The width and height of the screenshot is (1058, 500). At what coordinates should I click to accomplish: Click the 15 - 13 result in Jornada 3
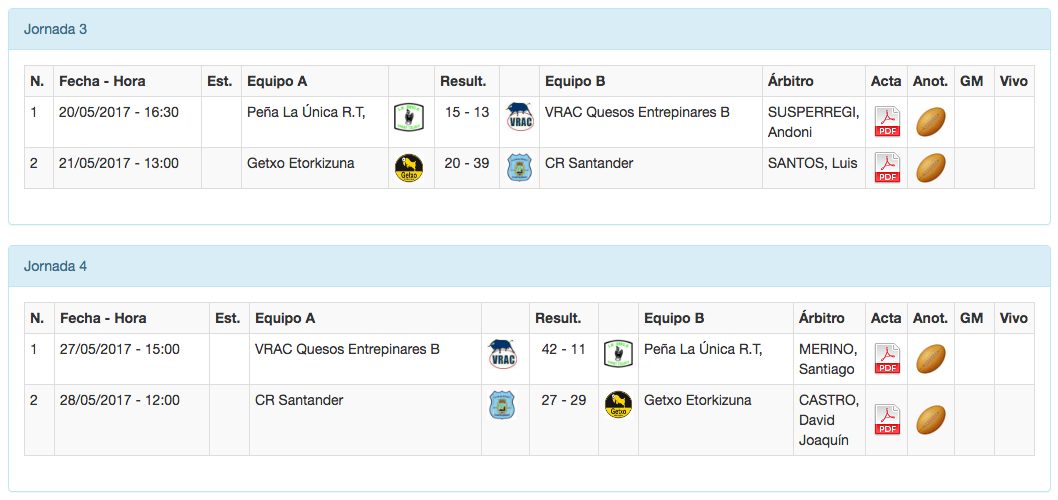[x=467, y=112]
